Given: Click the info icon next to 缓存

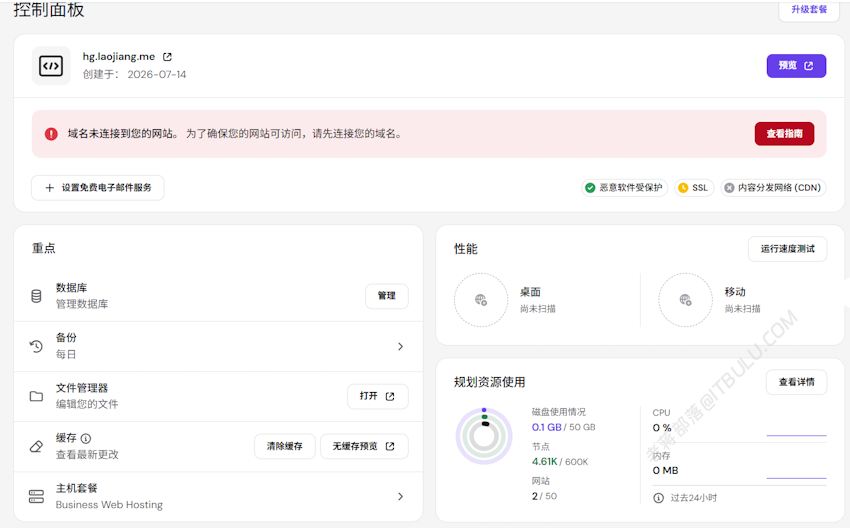Looking at the screenshot, I should [86, 438].
